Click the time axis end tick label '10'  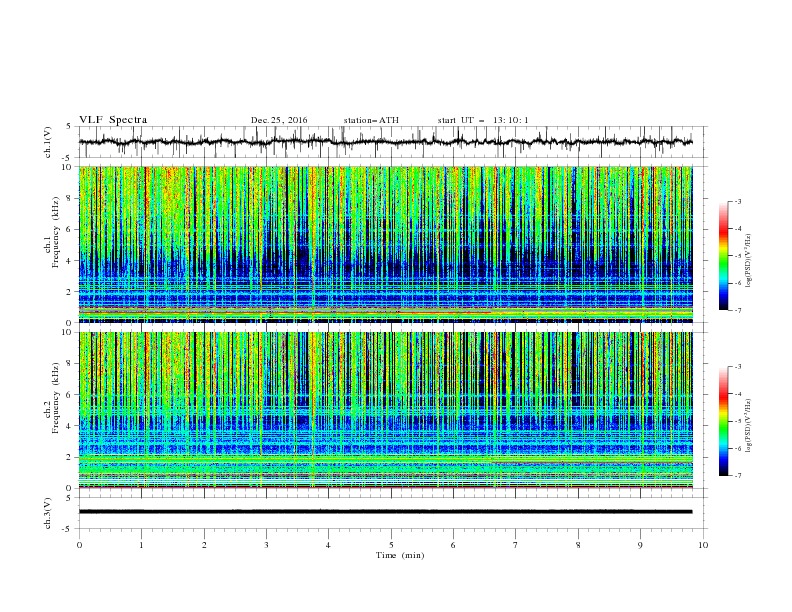click(703, 545)
